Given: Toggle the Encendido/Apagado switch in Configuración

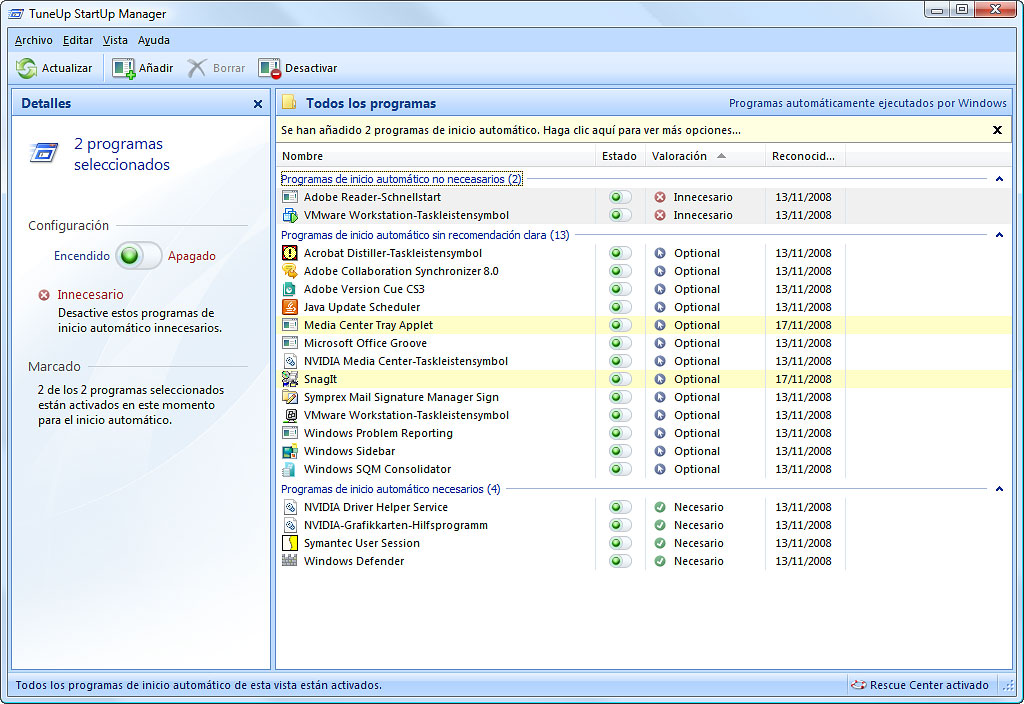Looking at the screenshot, I should 138,255.
